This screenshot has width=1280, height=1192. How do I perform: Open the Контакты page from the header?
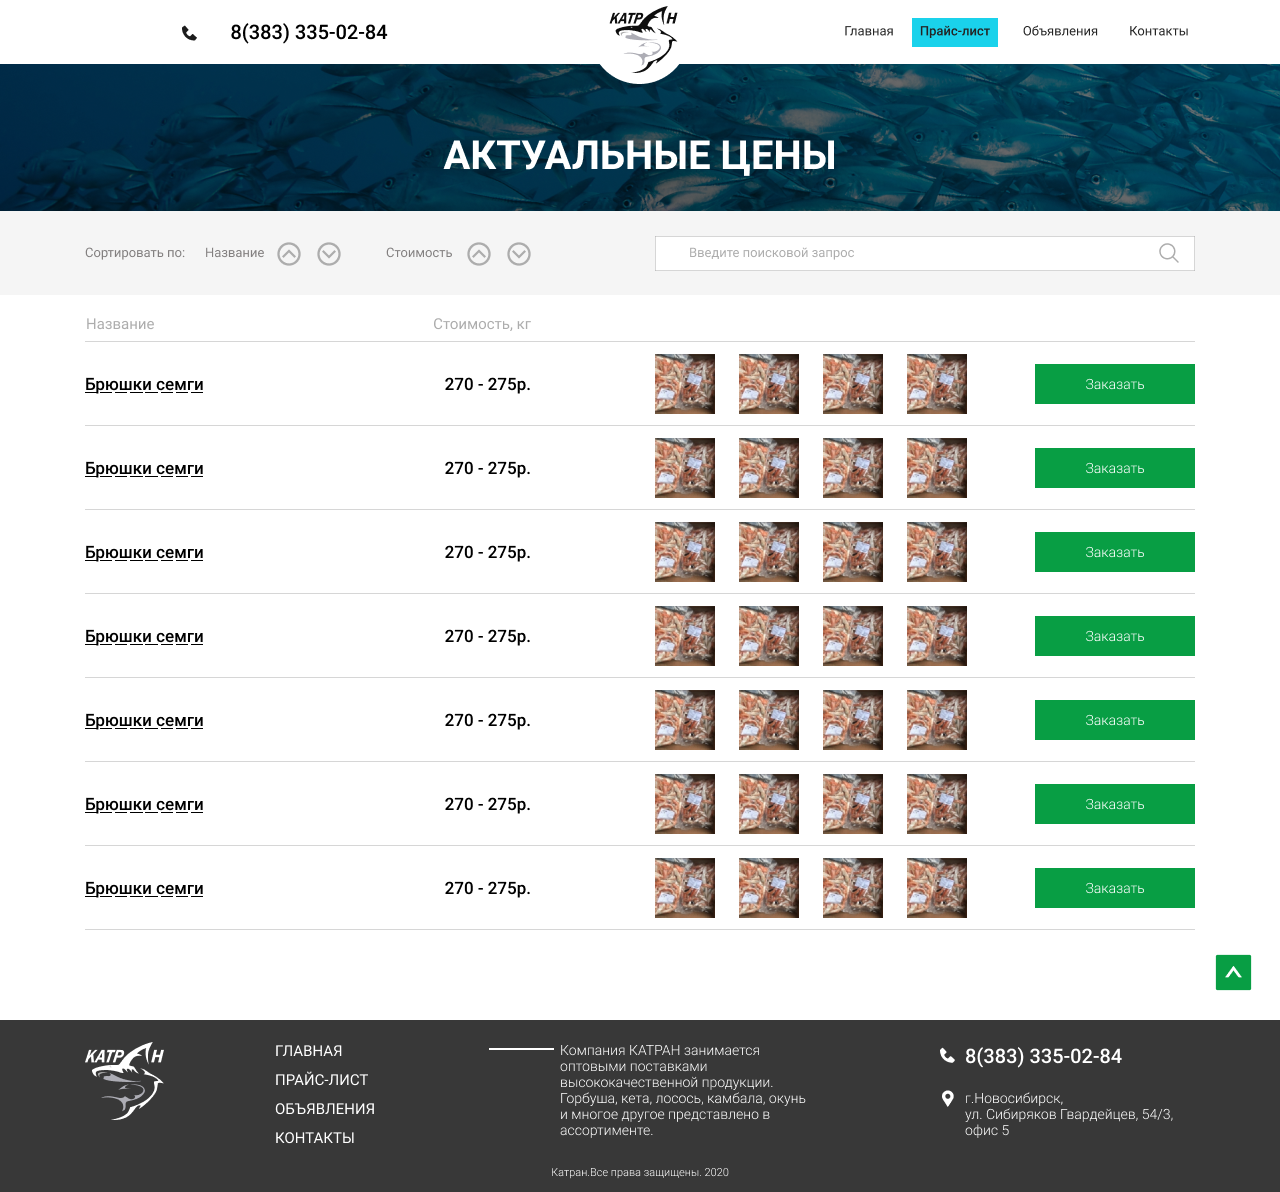click(1158, 31)
